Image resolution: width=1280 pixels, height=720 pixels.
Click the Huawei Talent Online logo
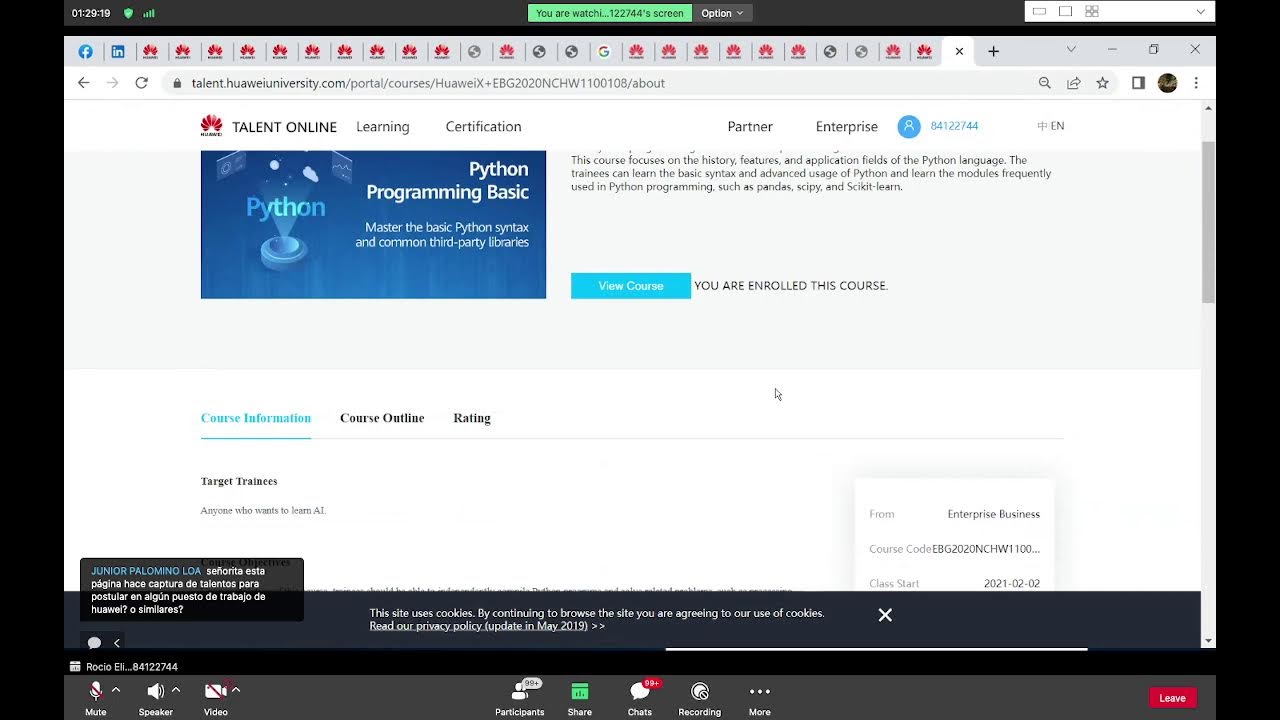click(270, 126)
